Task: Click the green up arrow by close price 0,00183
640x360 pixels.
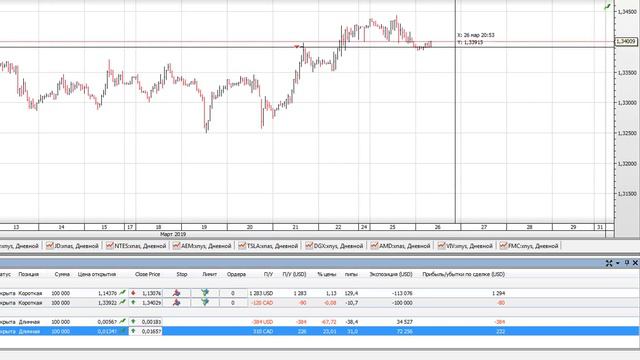Action: (133, 322)
